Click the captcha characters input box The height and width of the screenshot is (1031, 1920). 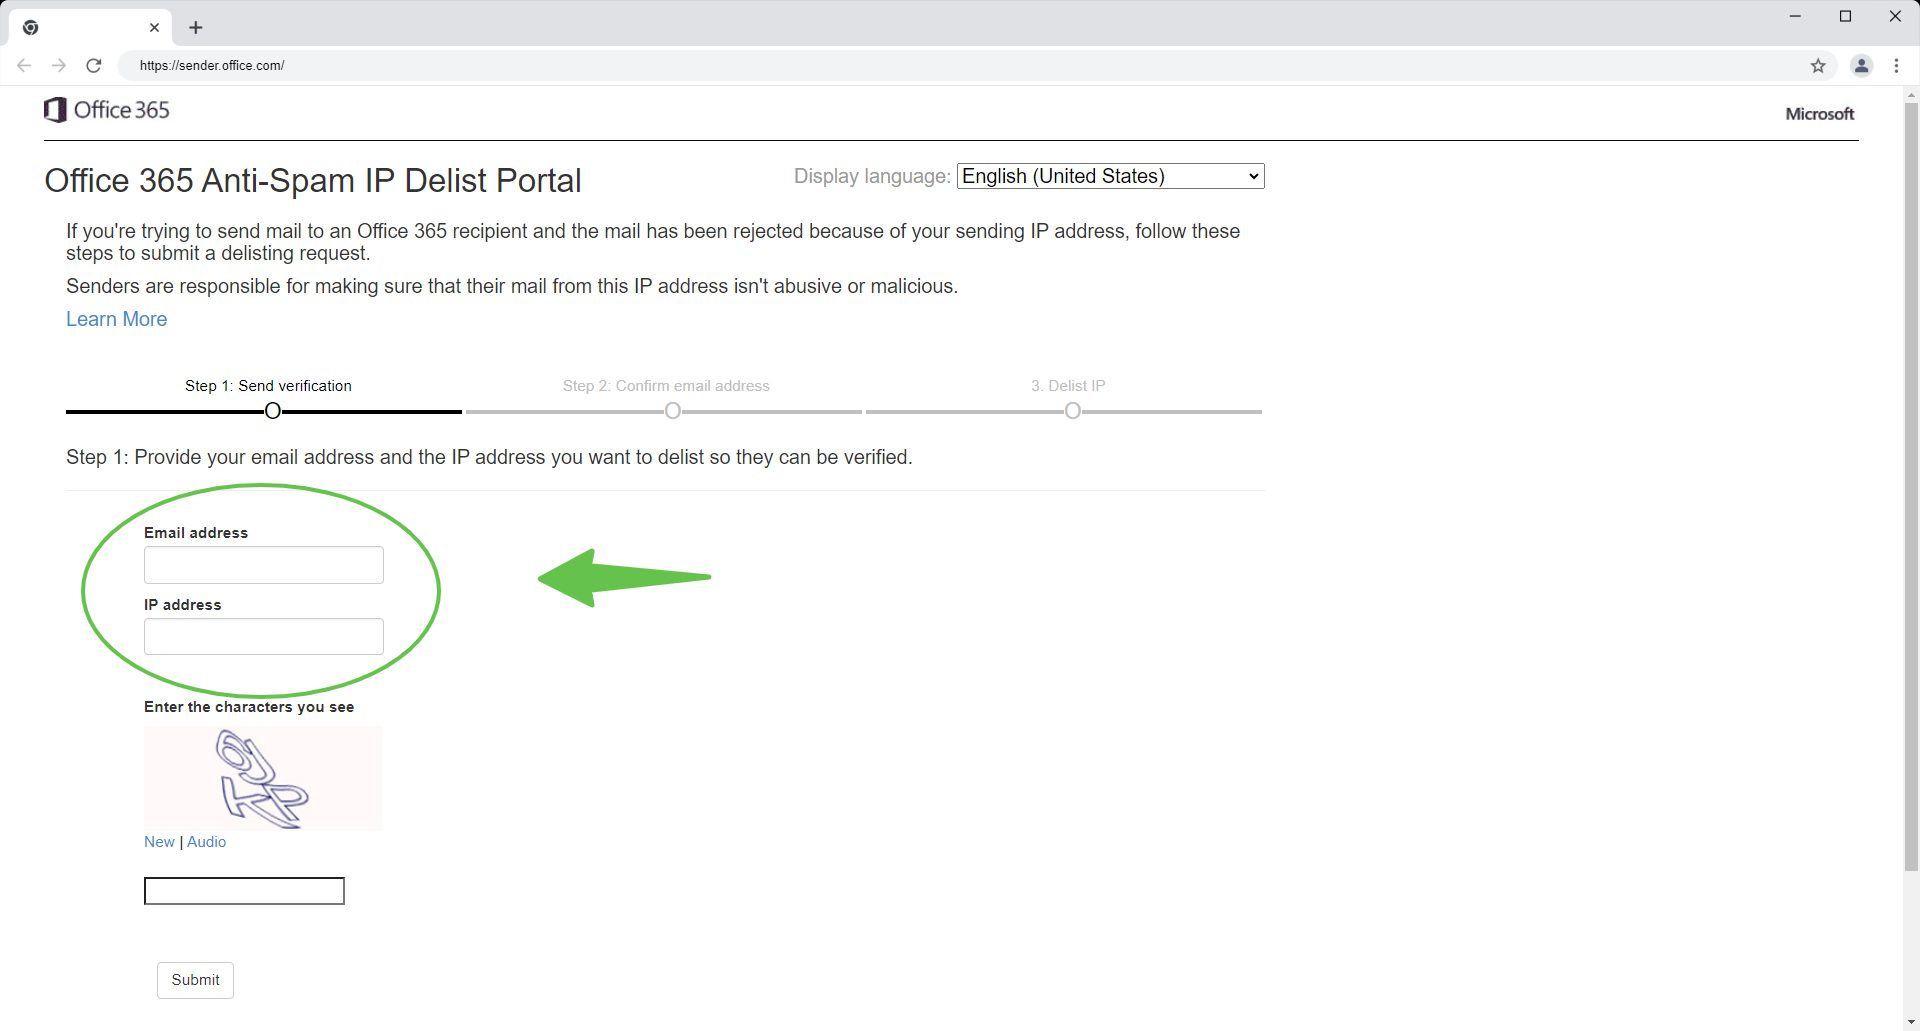[244, 891]
